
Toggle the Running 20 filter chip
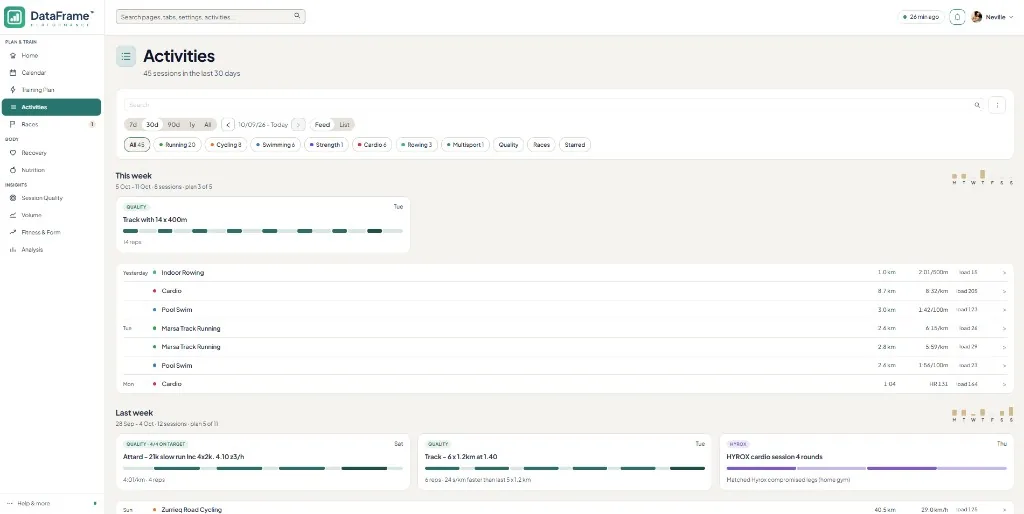tap(177, 145)
